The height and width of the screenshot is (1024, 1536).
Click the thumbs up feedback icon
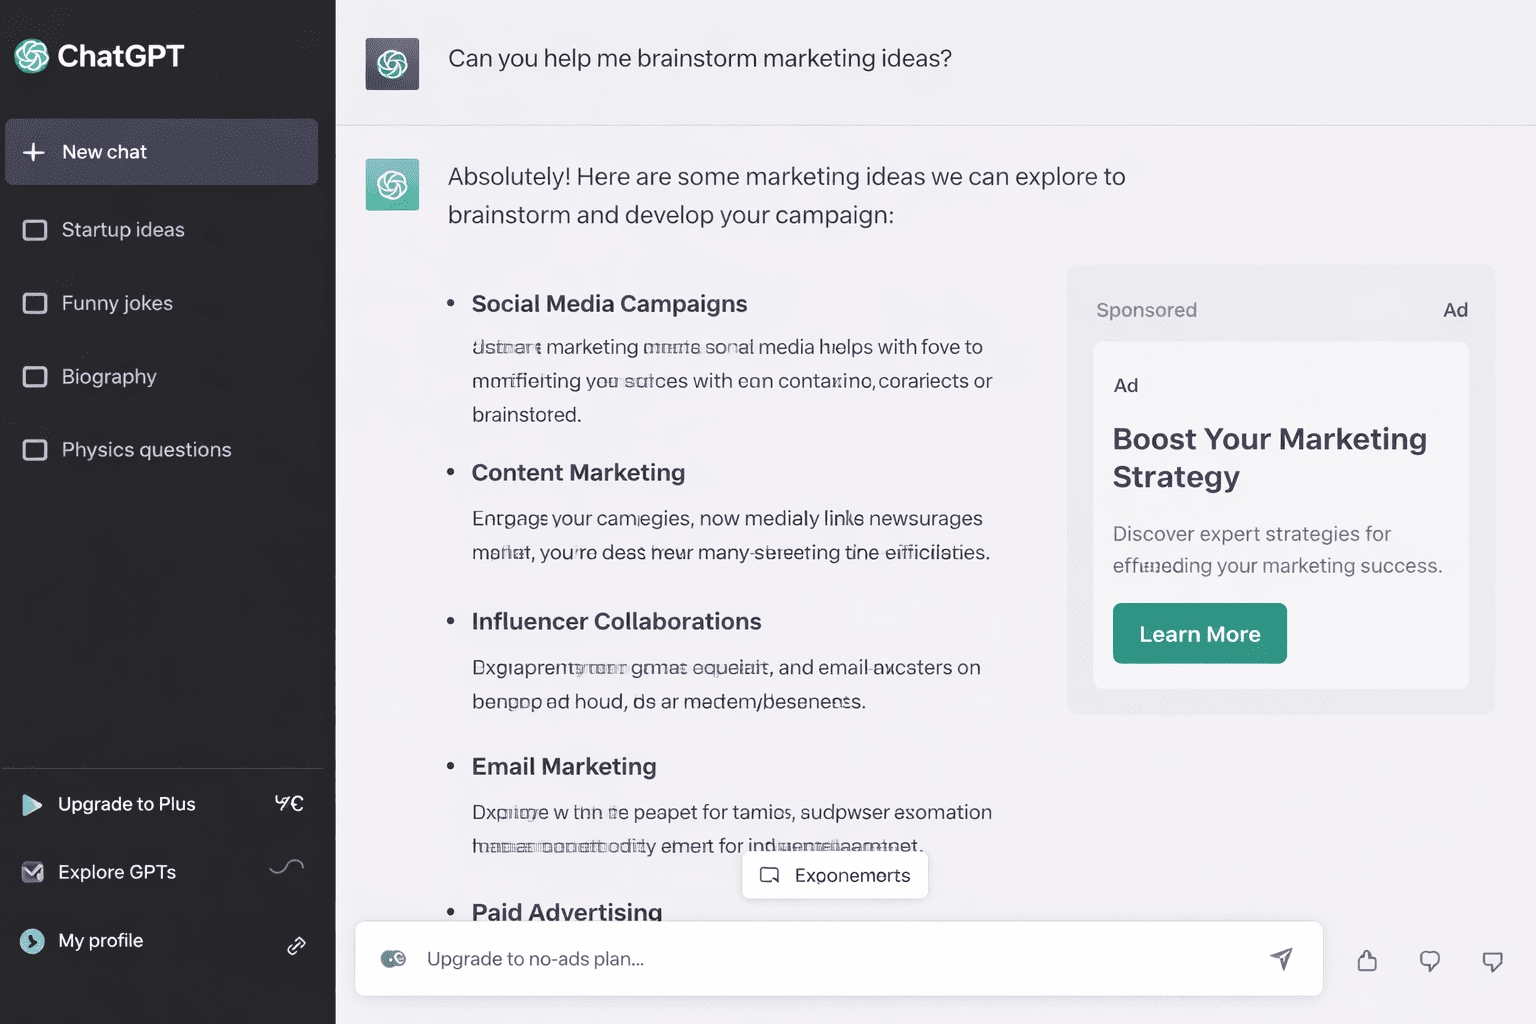1367,961
